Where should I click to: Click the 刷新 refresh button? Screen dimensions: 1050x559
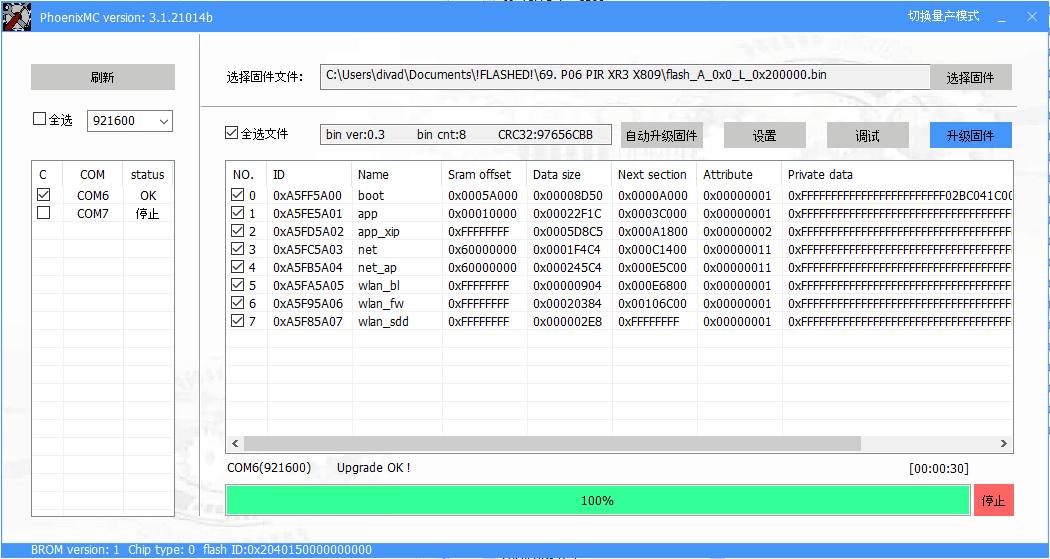[102, 77]
